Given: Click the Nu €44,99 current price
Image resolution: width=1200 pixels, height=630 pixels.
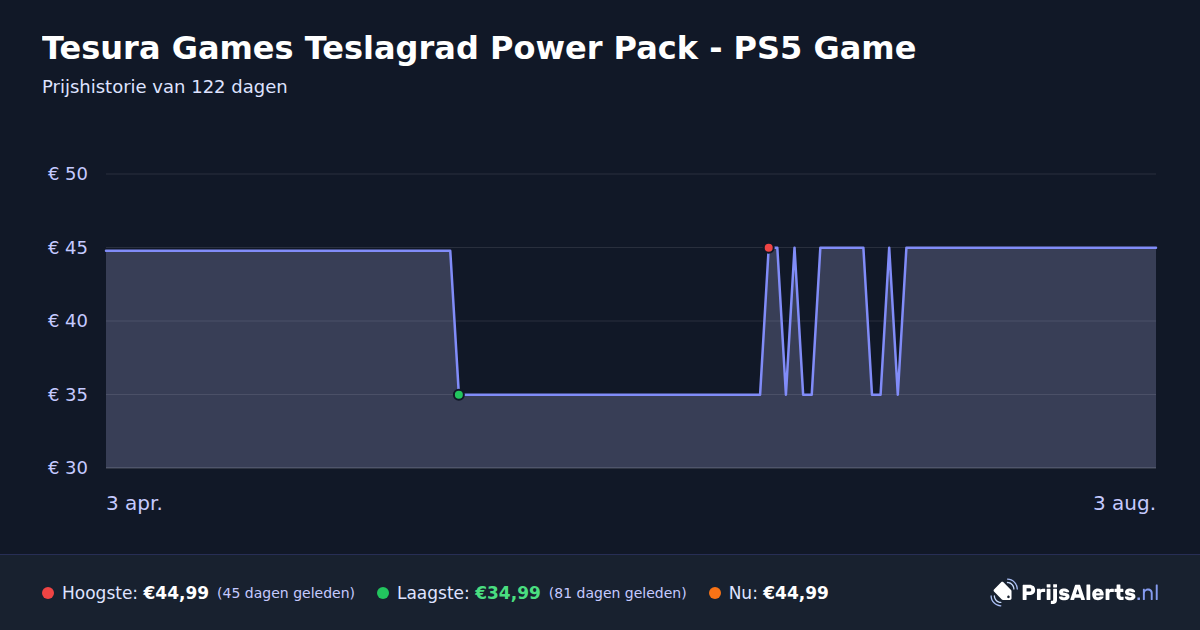Looking at the screenshot, I should pyautogui.click(x=796, y=593).
